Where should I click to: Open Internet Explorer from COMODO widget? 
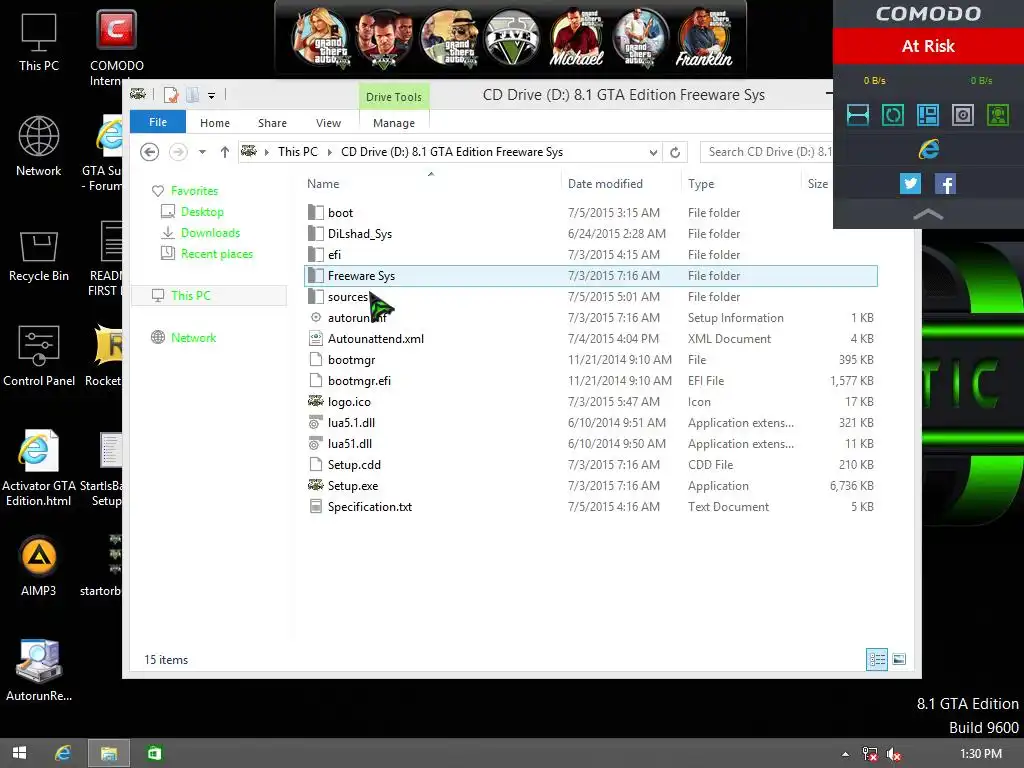(x=929, y=150)
